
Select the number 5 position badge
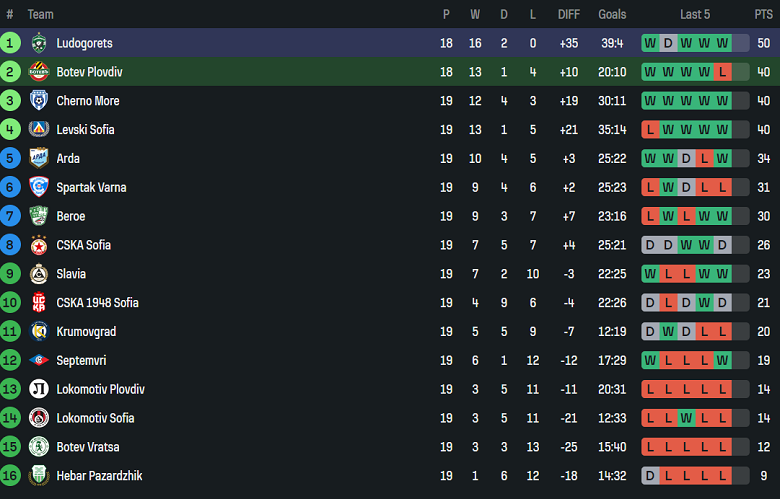click(10, 158)
